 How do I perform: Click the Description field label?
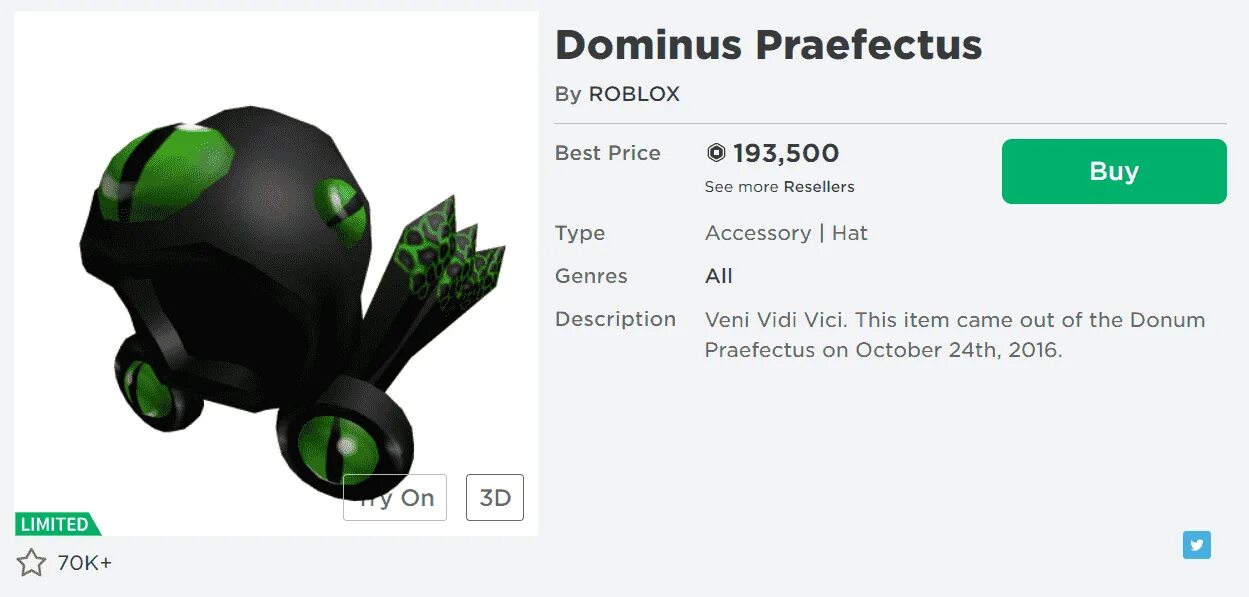pyautogui.click(x=615, y=319)
